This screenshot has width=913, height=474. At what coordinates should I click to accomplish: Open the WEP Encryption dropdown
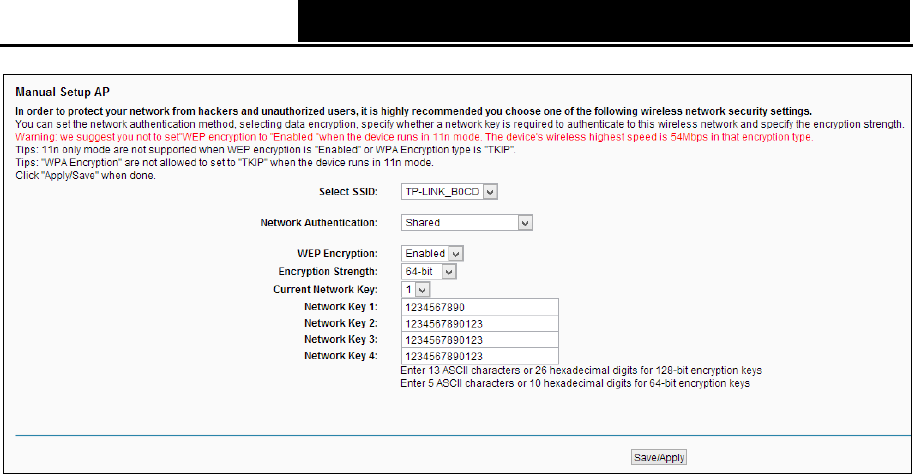tap(432, 253)
